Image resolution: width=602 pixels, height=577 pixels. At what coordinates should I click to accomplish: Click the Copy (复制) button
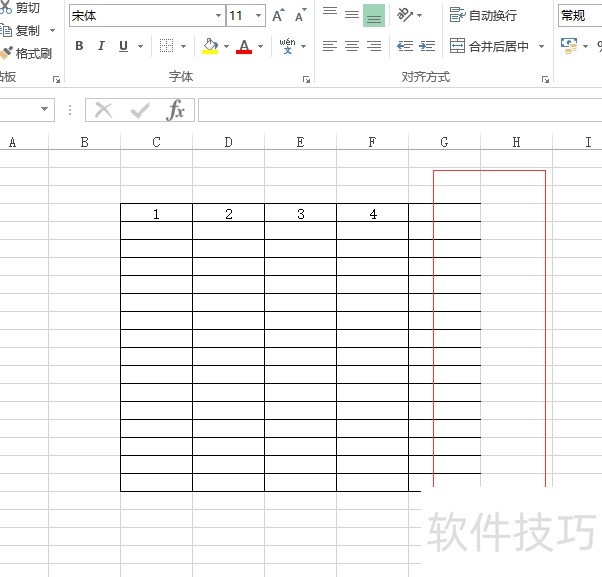(x=20, y=30)
